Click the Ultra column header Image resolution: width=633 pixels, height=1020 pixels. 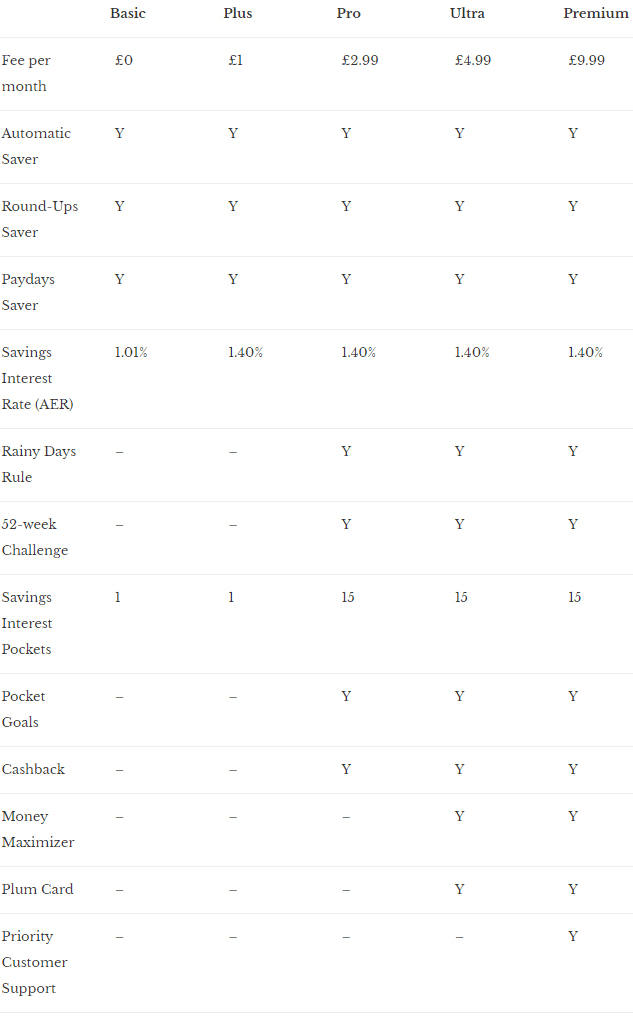(467, 13)
